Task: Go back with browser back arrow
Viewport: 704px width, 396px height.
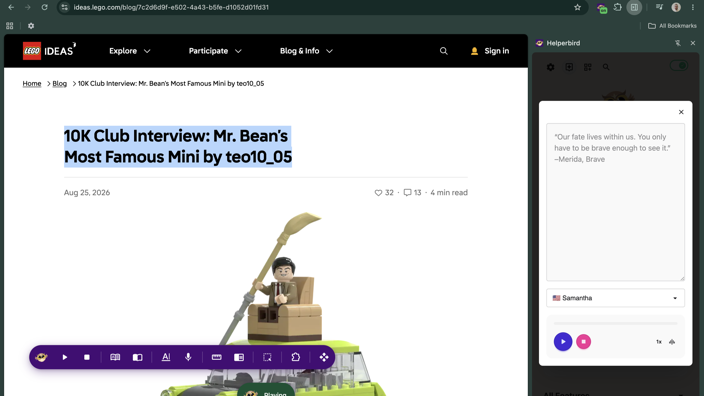Action: click(x=11, y=7)
